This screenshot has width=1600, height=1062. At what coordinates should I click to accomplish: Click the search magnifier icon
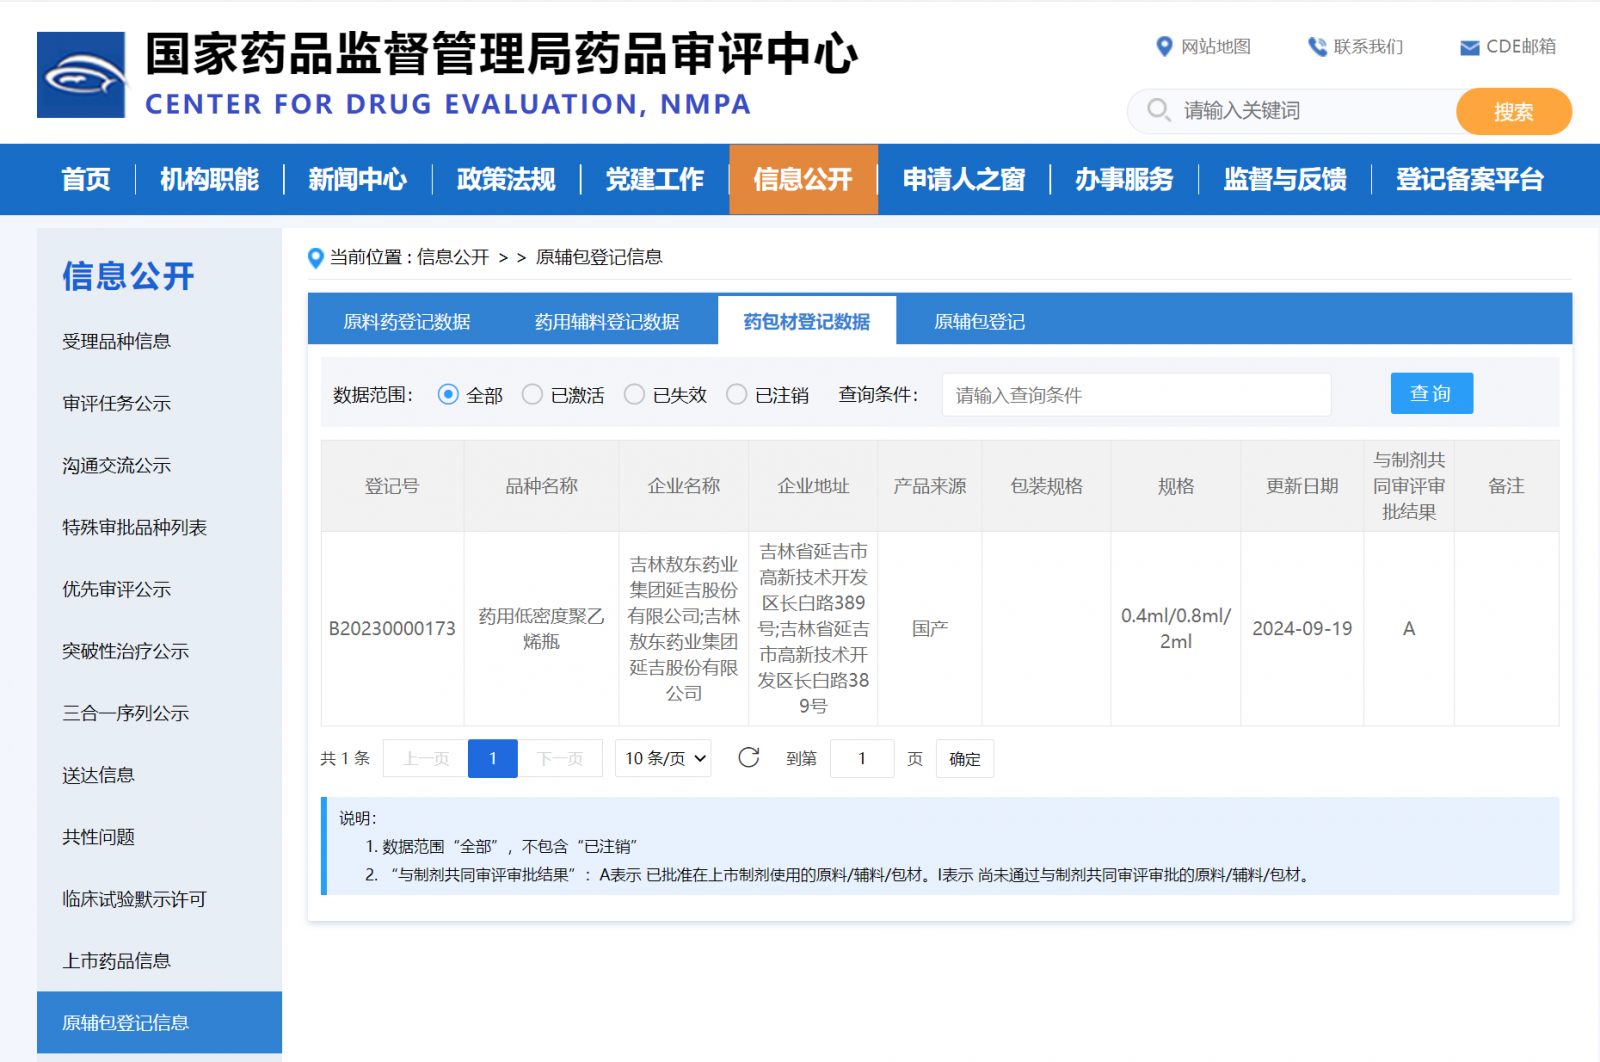coord(1158,110)
